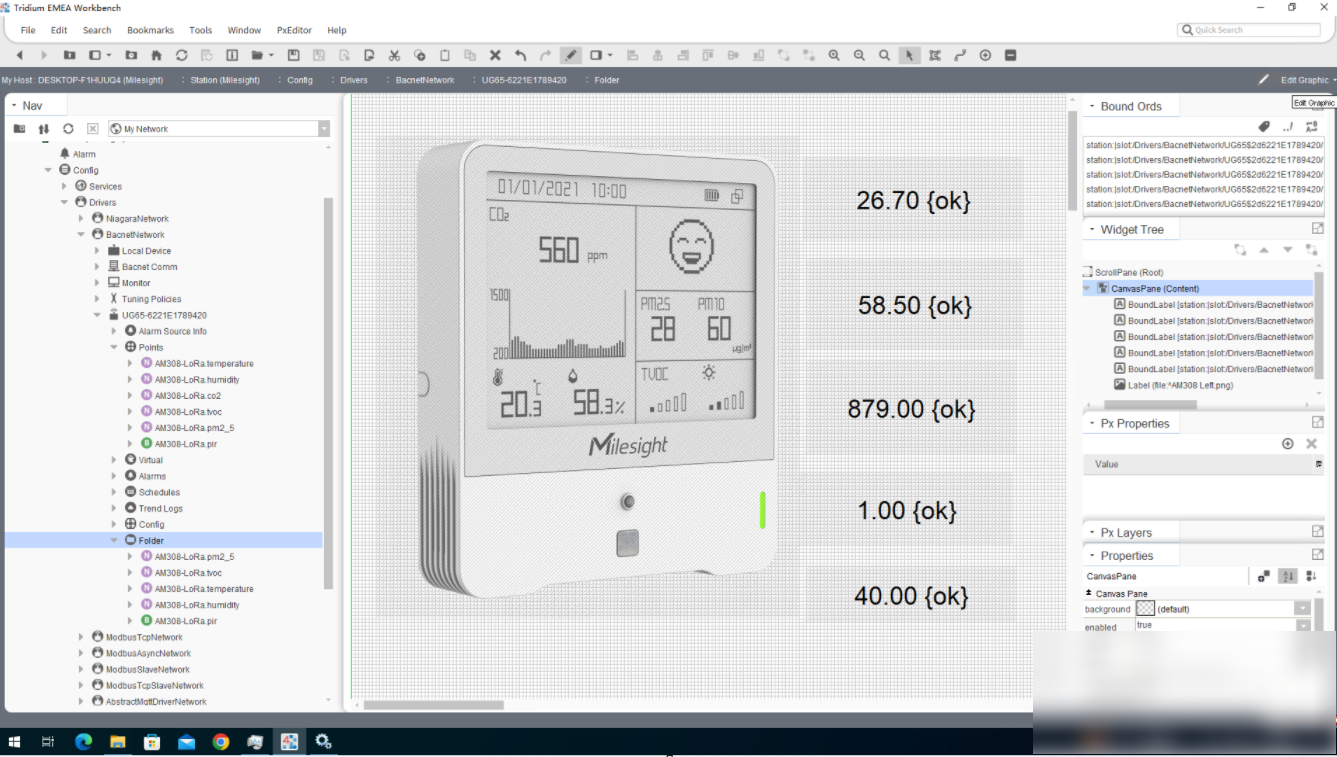Open the Help menu

coord(337,30)
